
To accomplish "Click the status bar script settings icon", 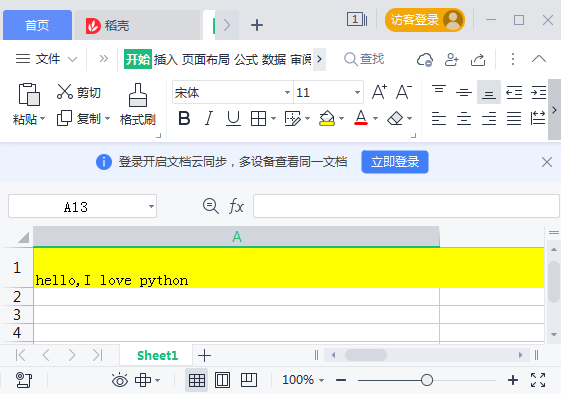I will click(24, 380).
